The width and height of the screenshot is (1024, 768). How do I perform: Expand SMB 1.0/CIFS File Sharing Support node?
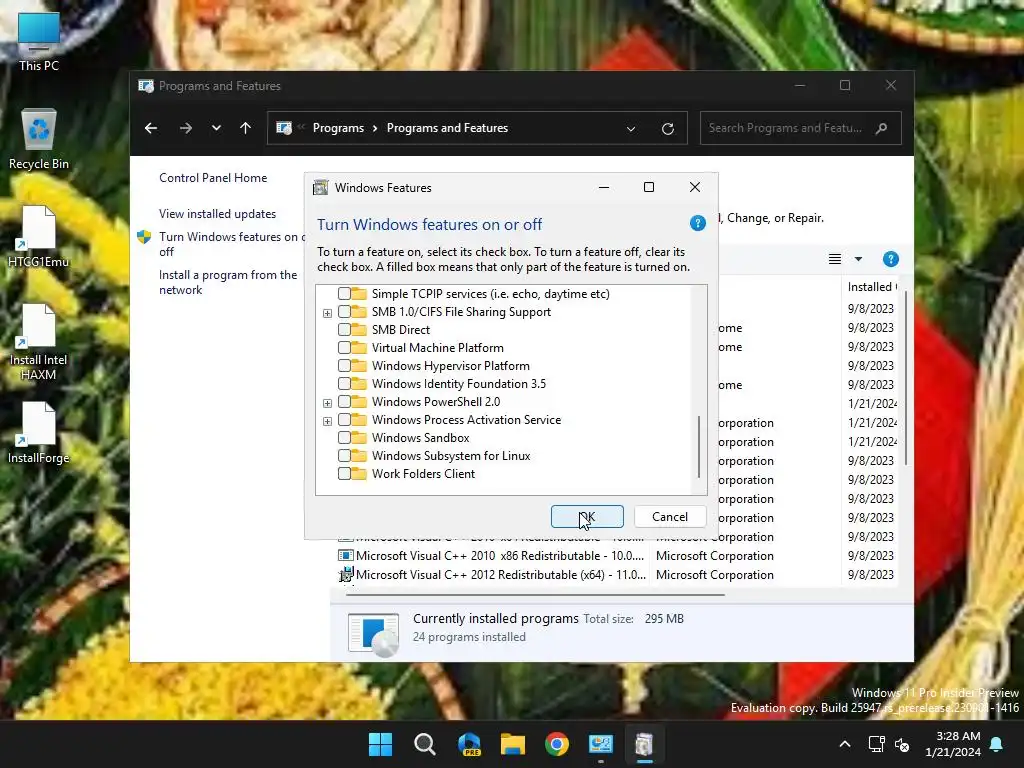pos(327,313)
